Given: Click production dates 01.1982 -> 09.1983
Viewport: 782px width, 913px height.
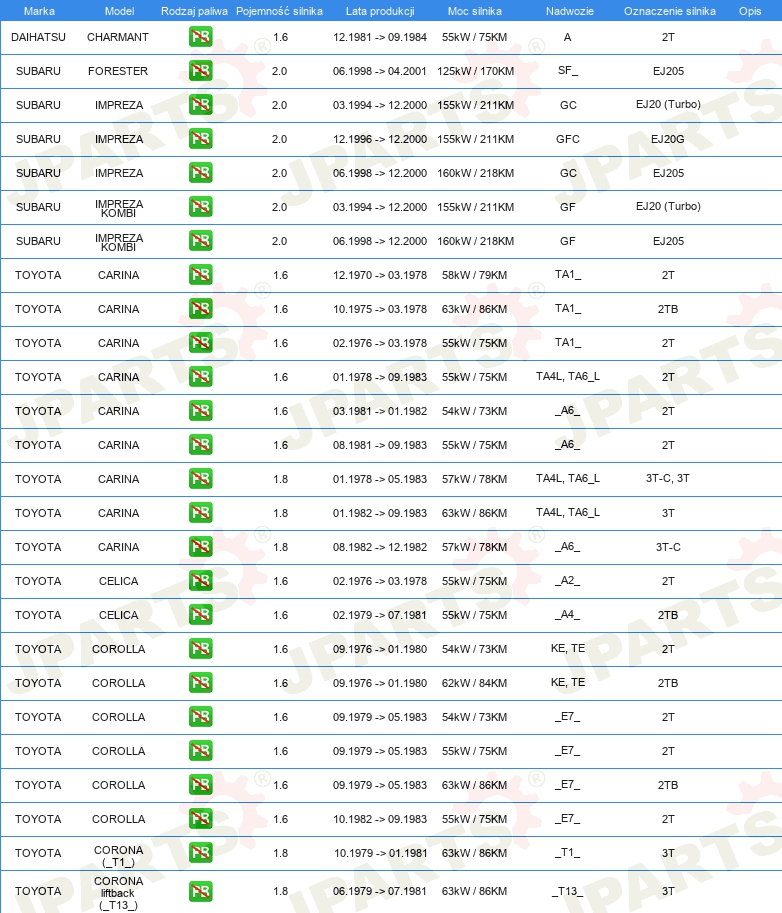Looking at the screenshot, I should 380,513.
